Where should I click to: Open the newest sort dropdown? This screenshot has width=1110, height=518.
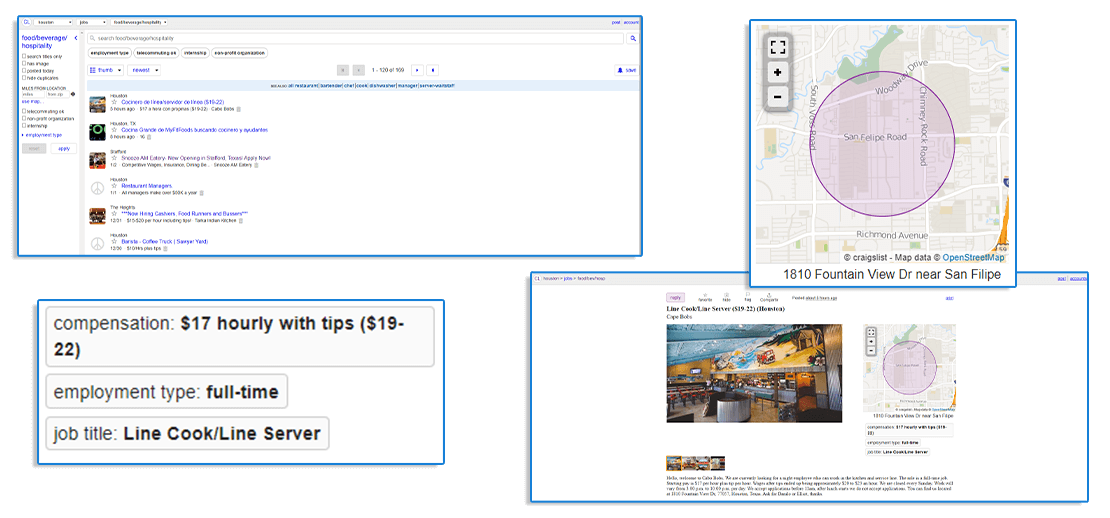(x=144, y=70)
